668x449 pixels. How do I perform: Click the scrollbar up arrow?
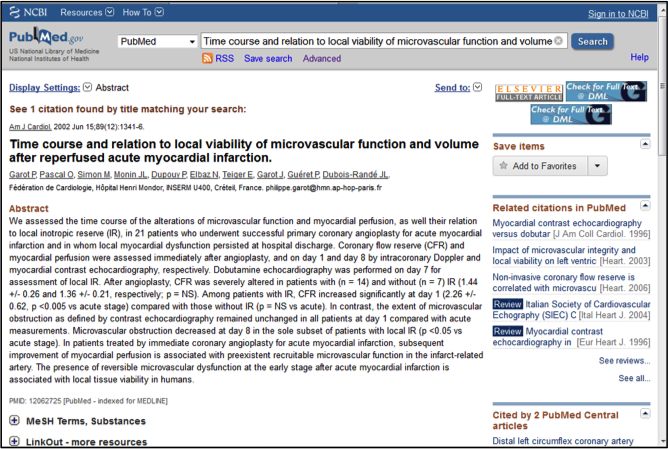pyautogui.click(x=662, y=10)
